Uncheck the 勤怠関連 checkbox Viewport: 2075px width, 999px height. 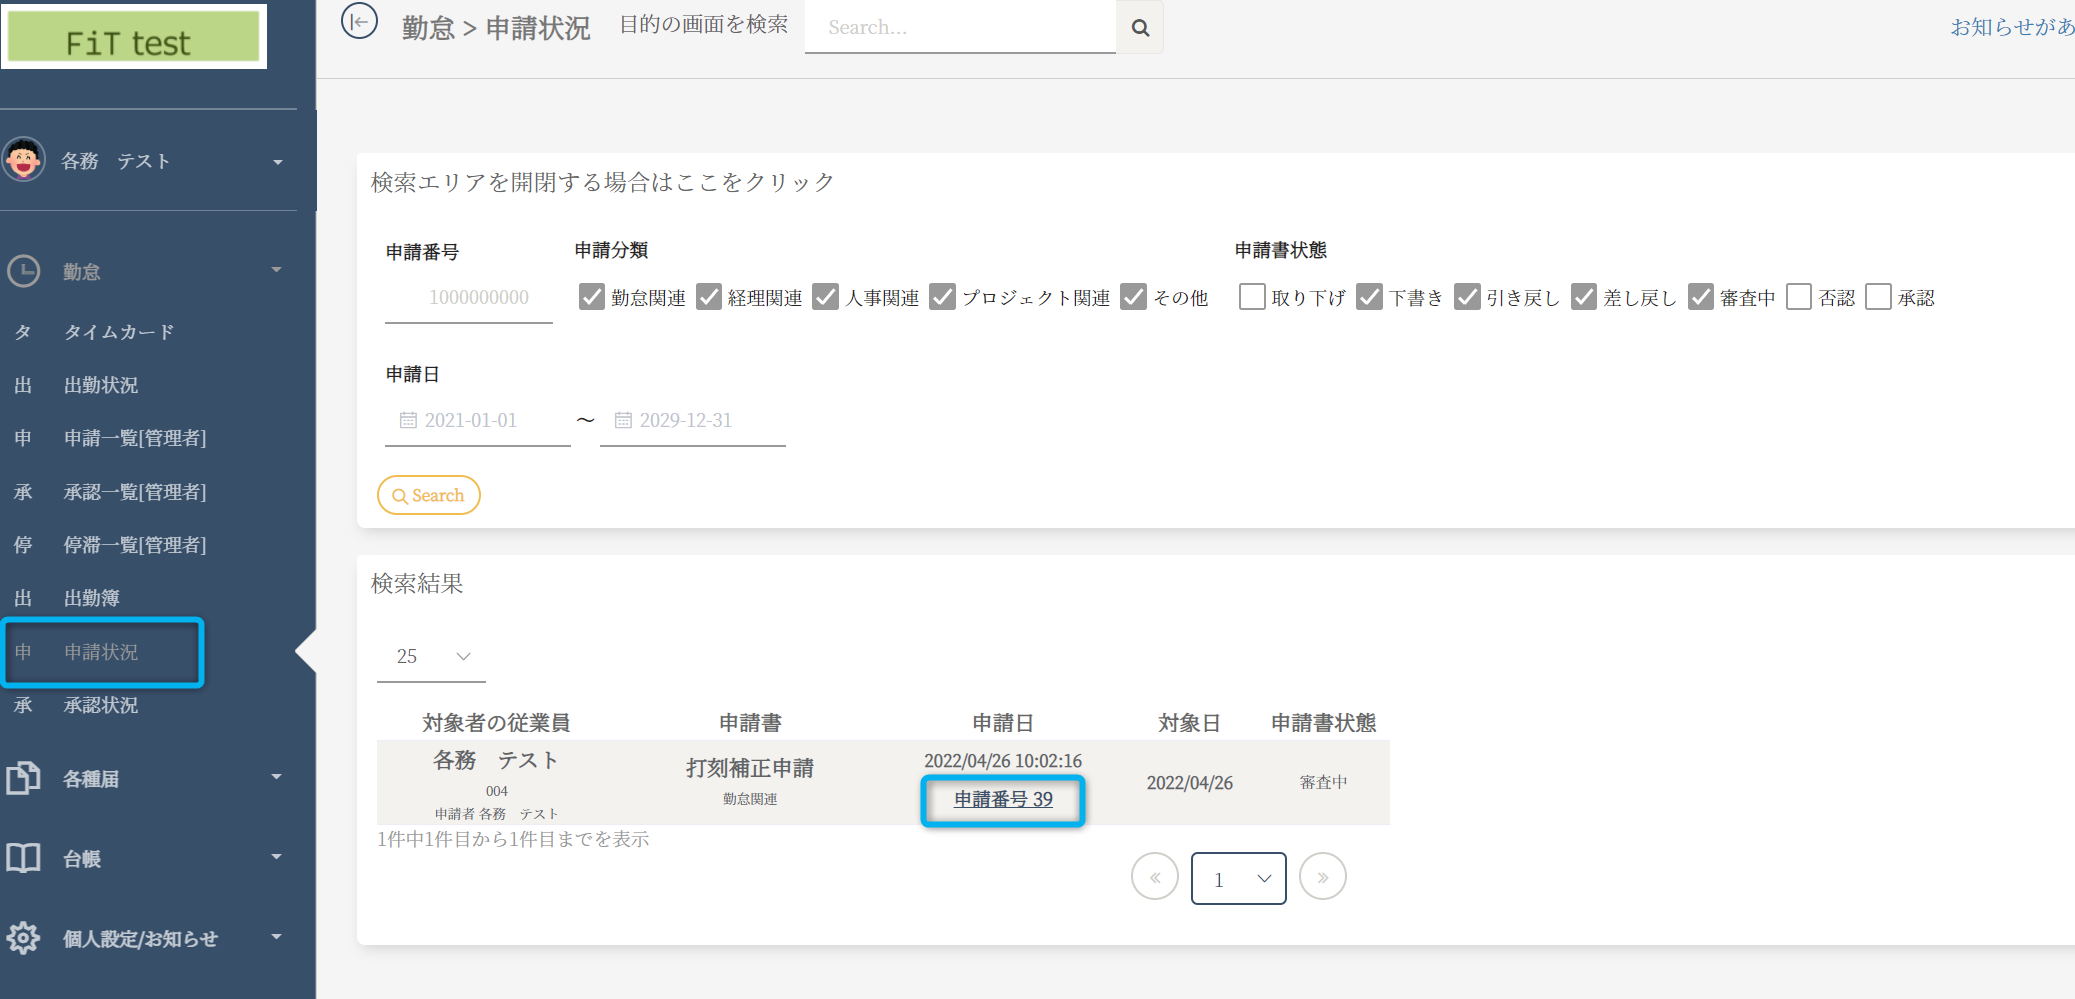coord(592,297)
